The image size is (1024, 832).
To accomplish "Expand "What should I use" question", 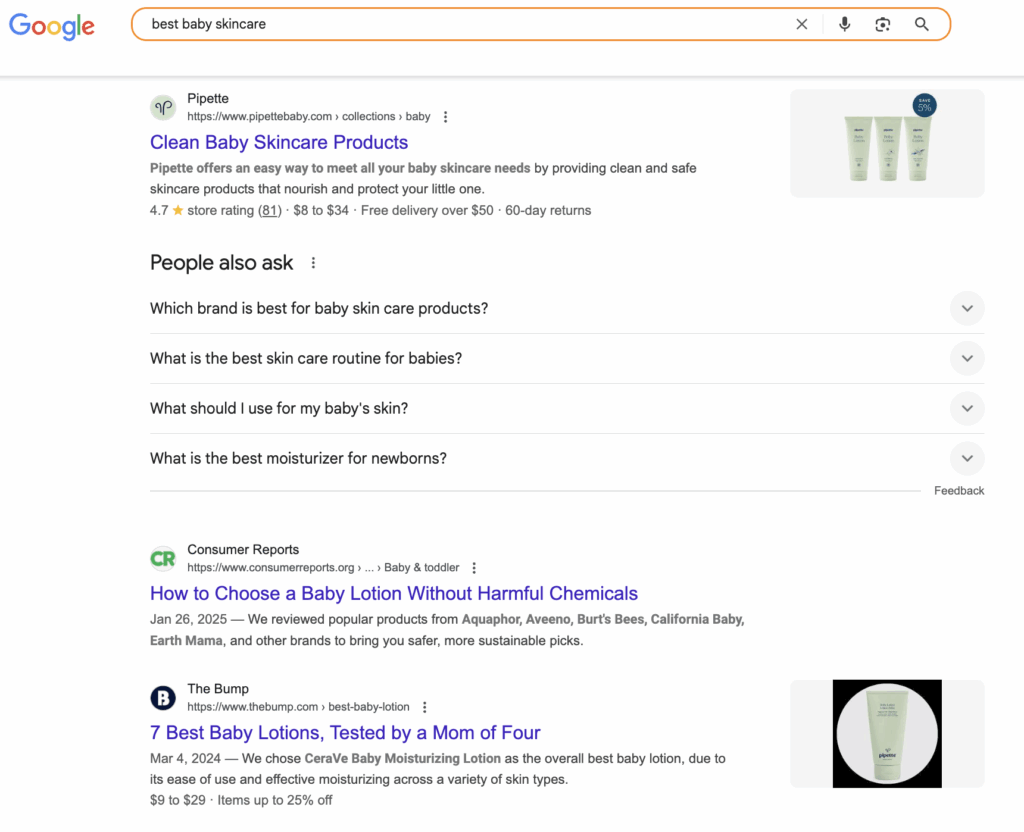I will 966,408.
